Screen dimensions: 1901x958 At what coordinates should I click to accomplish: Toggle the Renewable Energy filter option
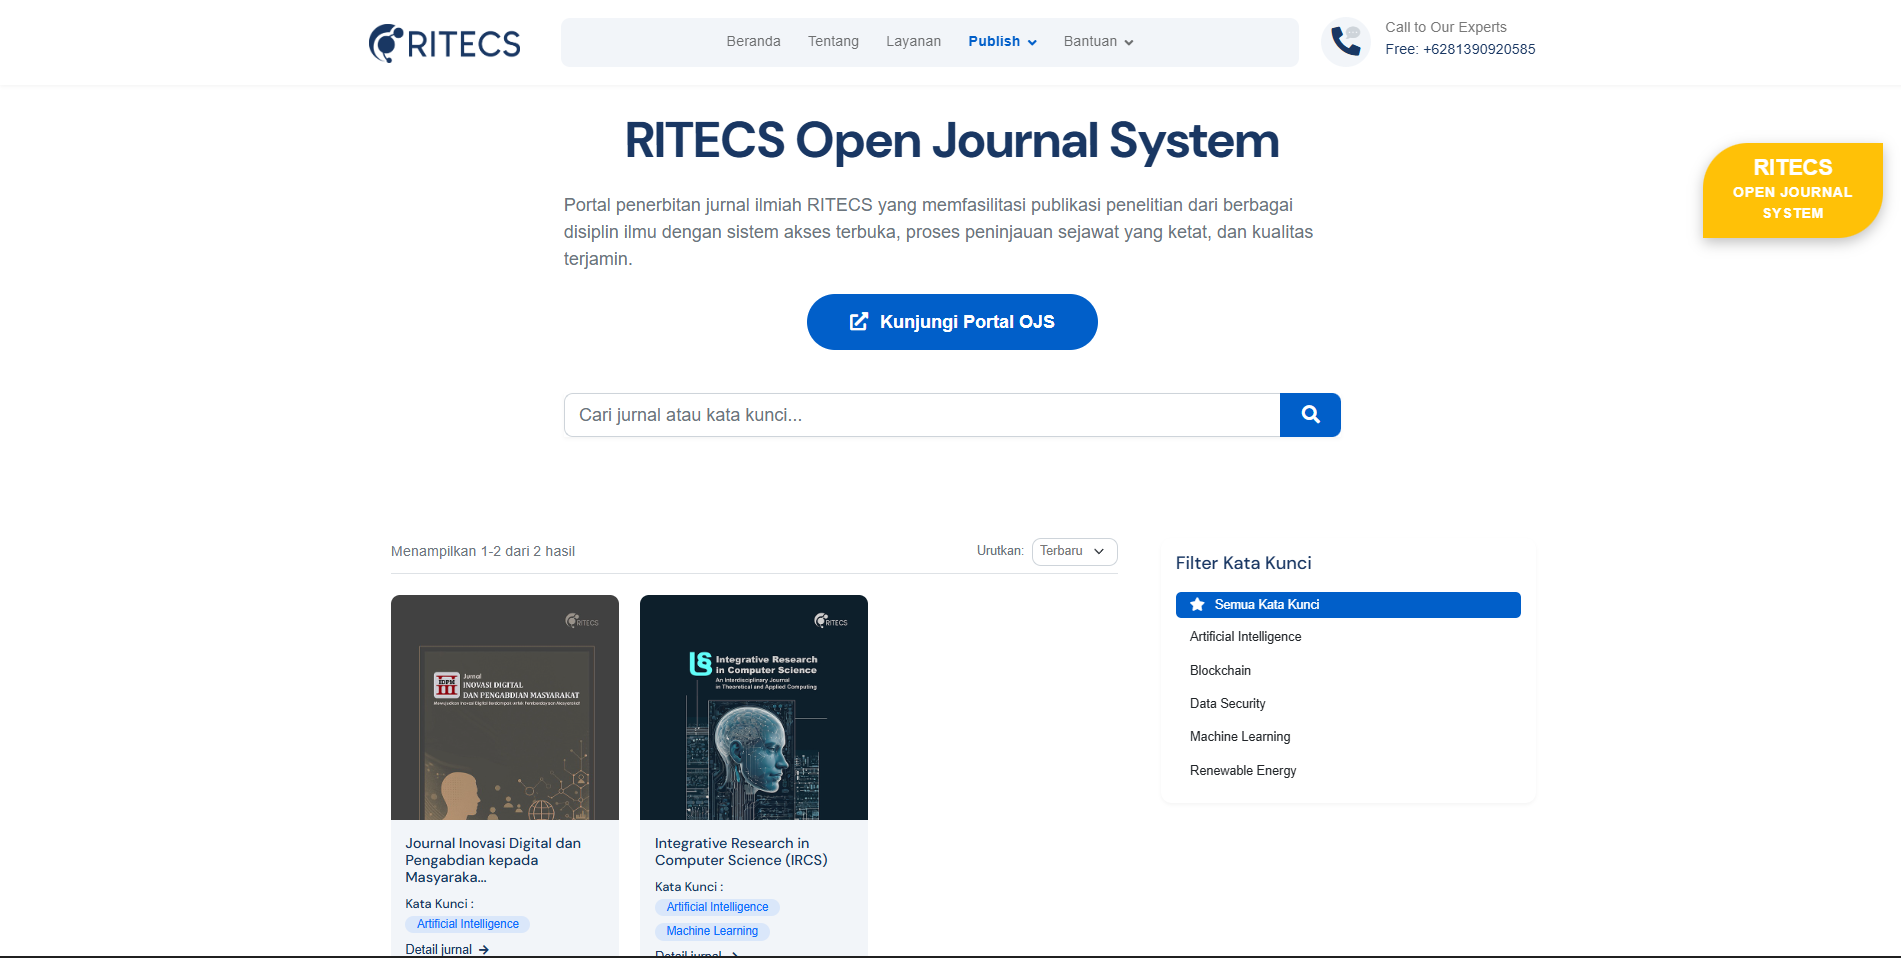point(1242,770)
